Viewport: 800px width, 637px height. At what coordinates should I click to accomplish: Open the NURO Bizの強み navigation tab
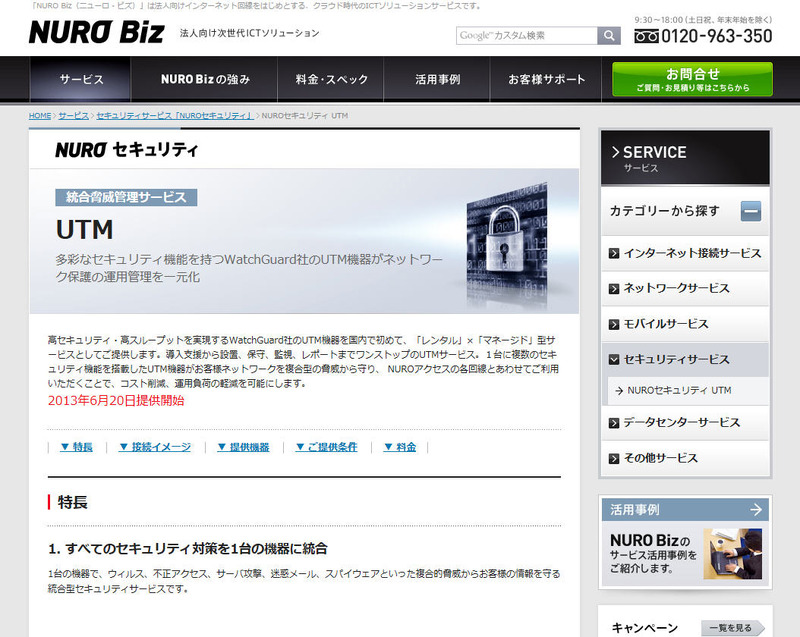205,79
